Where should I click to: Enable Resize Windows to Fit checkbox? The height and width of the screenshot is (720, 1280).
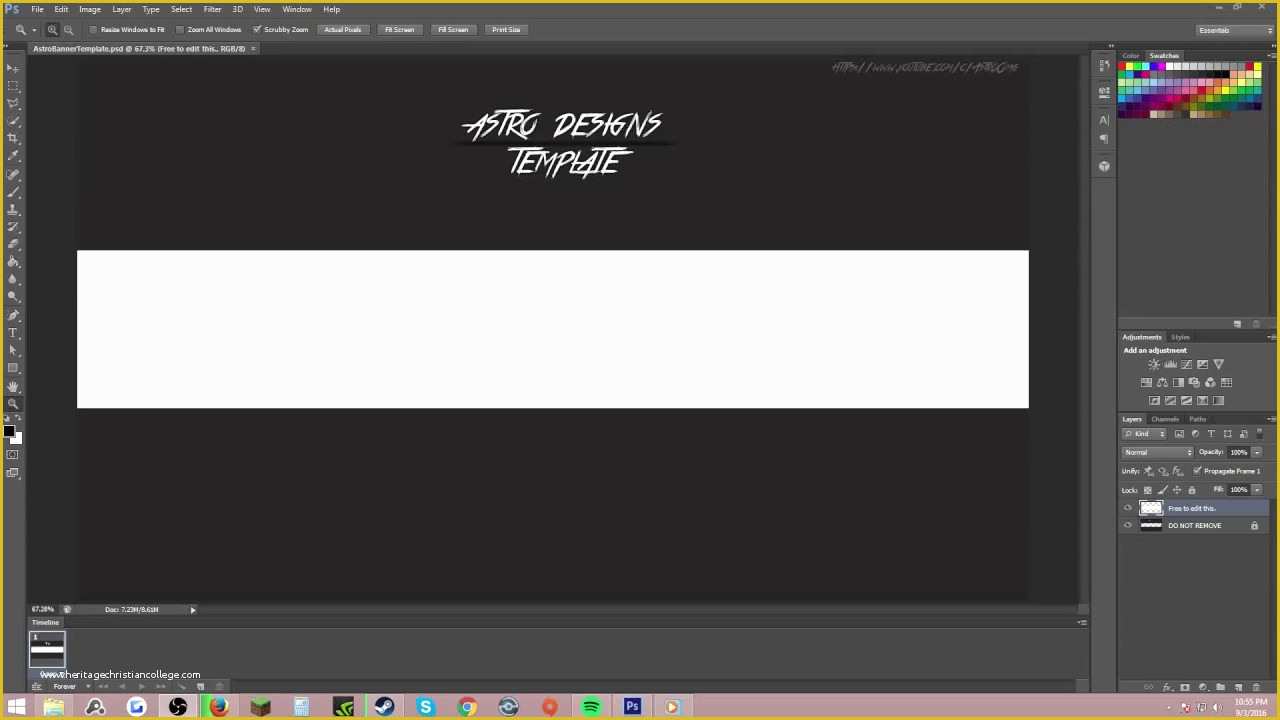tap(93, 30)
